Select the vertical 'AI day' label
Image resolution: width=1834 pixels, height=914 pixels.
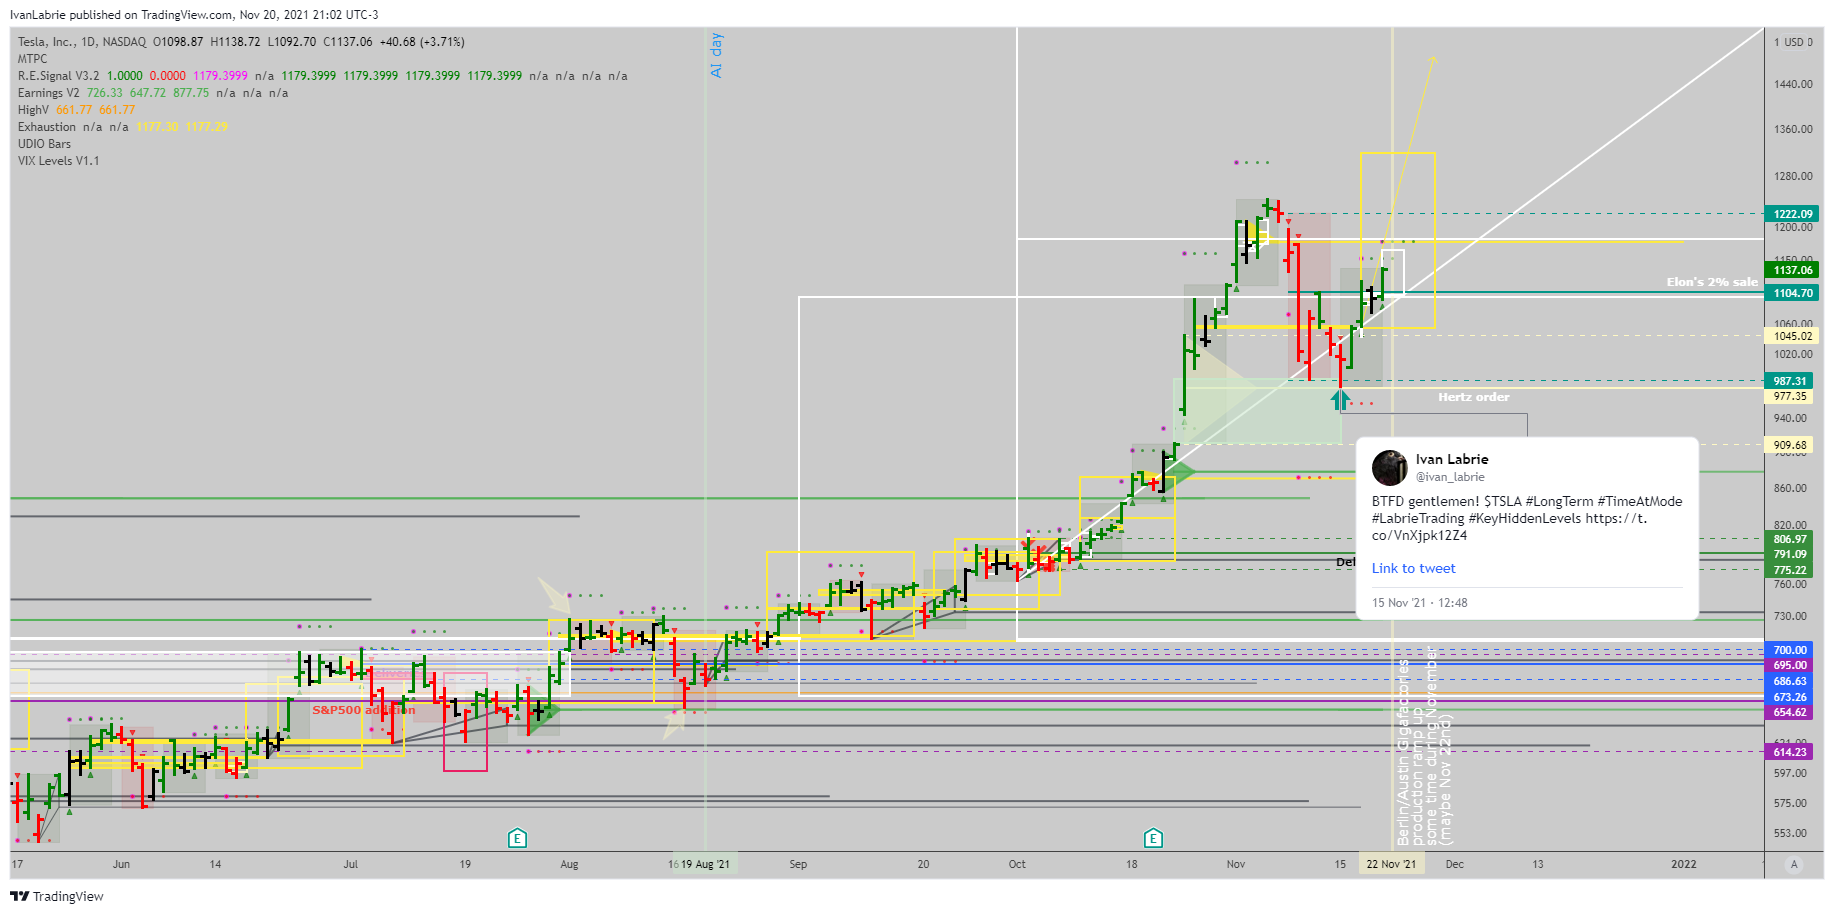coord(716,55)
